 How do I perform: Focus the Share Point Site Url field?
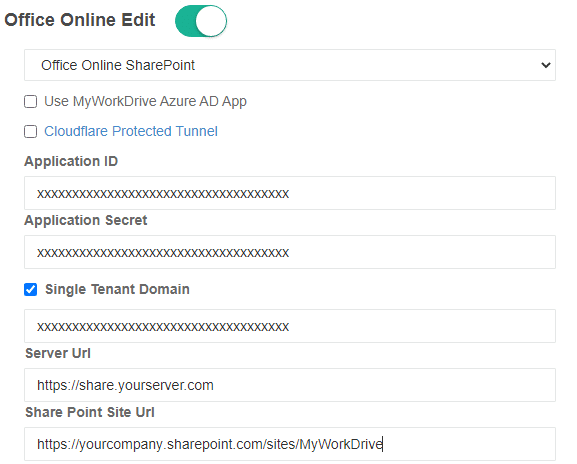[x=290, y=444]
